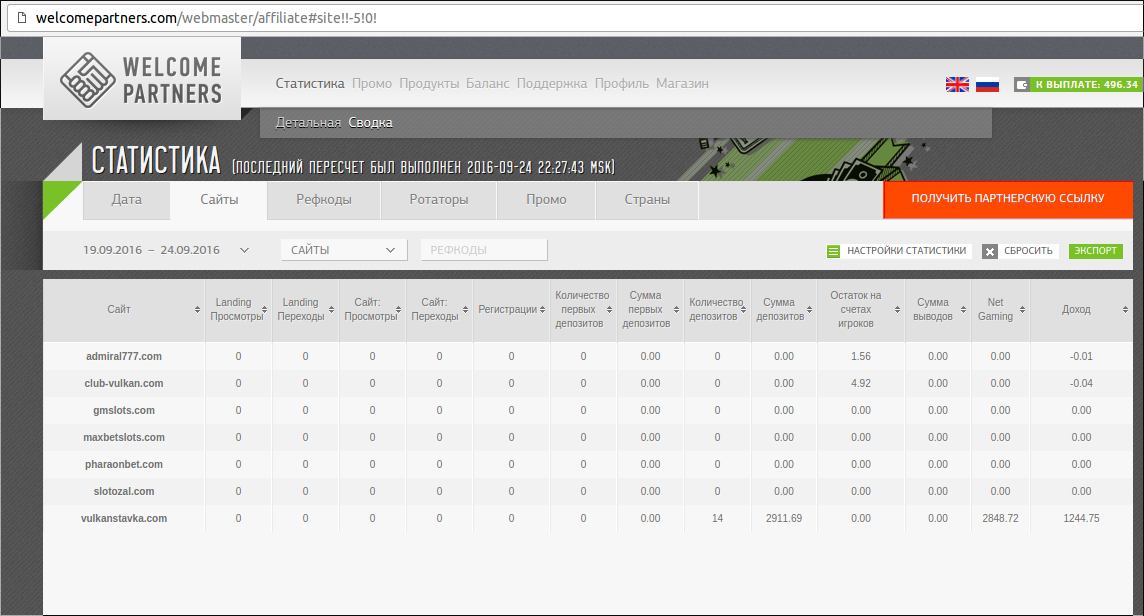The height and width of the screenshot is (616, 1144).
Task: Sort by Landing Просмотры column arrows
Action: (x=264, y=309)
